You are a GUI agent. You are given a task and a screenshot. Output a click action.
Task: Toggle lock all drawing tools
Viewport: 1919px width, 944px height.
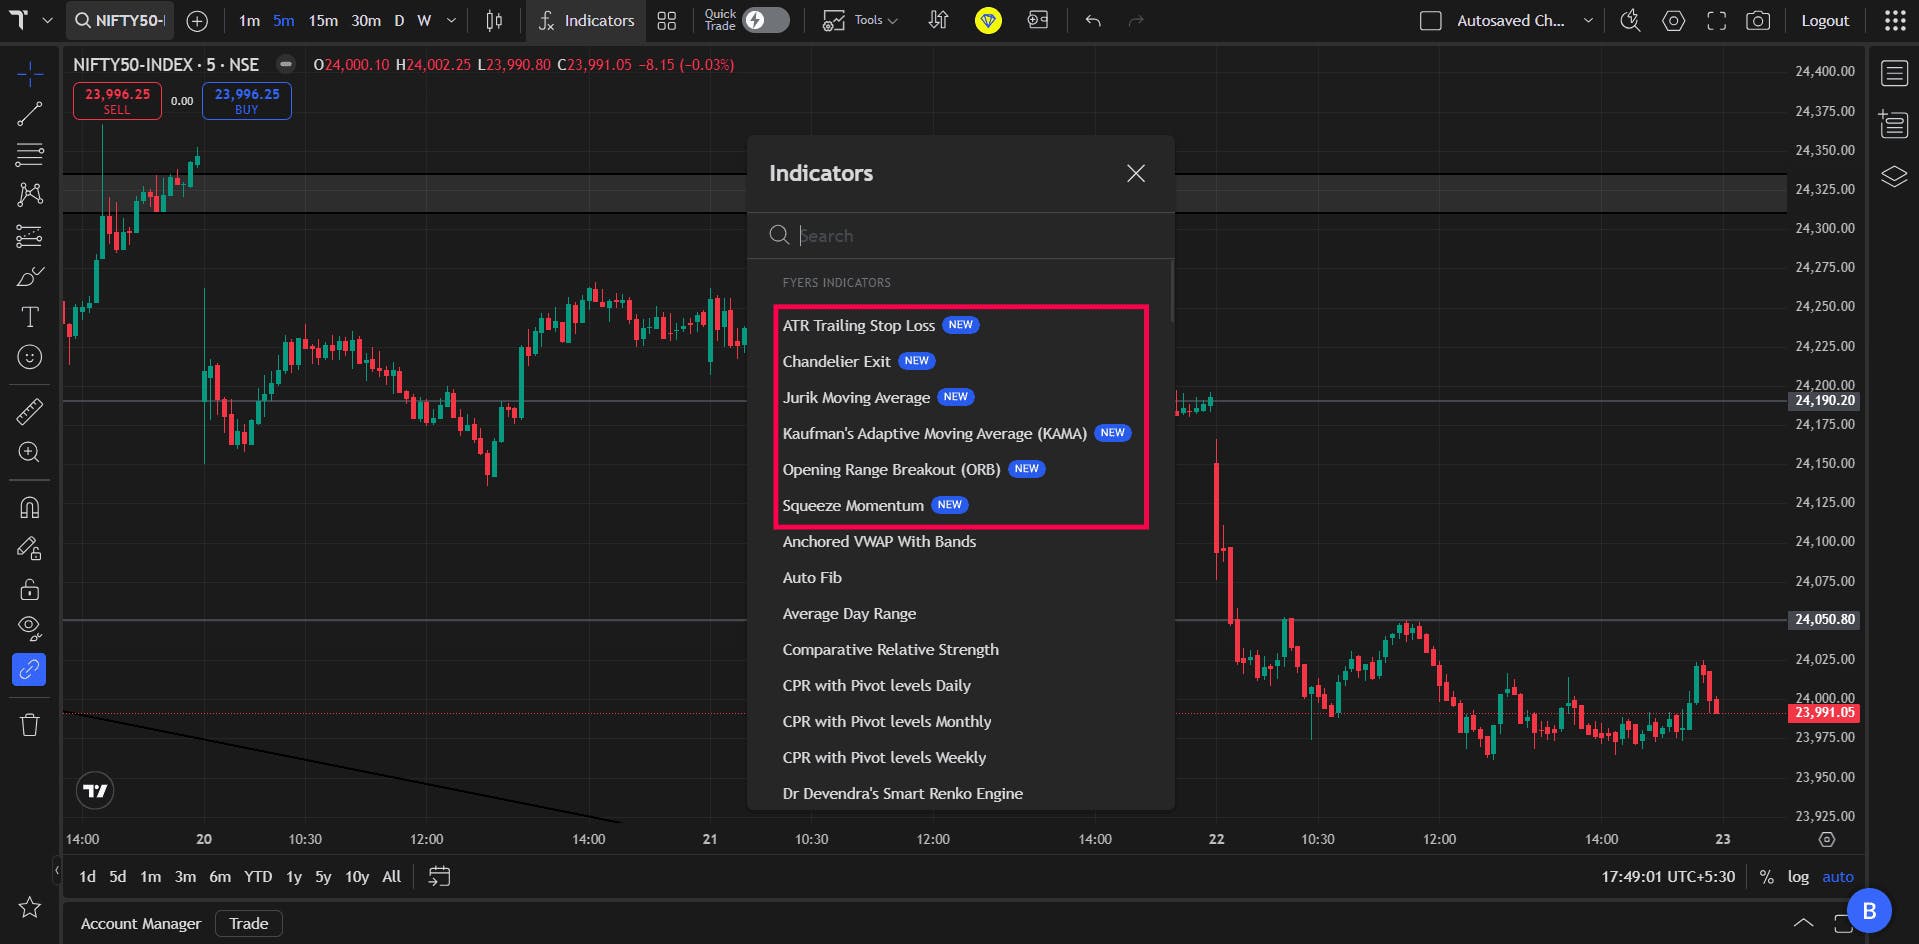pyautogui.click(x=30, y=589)
